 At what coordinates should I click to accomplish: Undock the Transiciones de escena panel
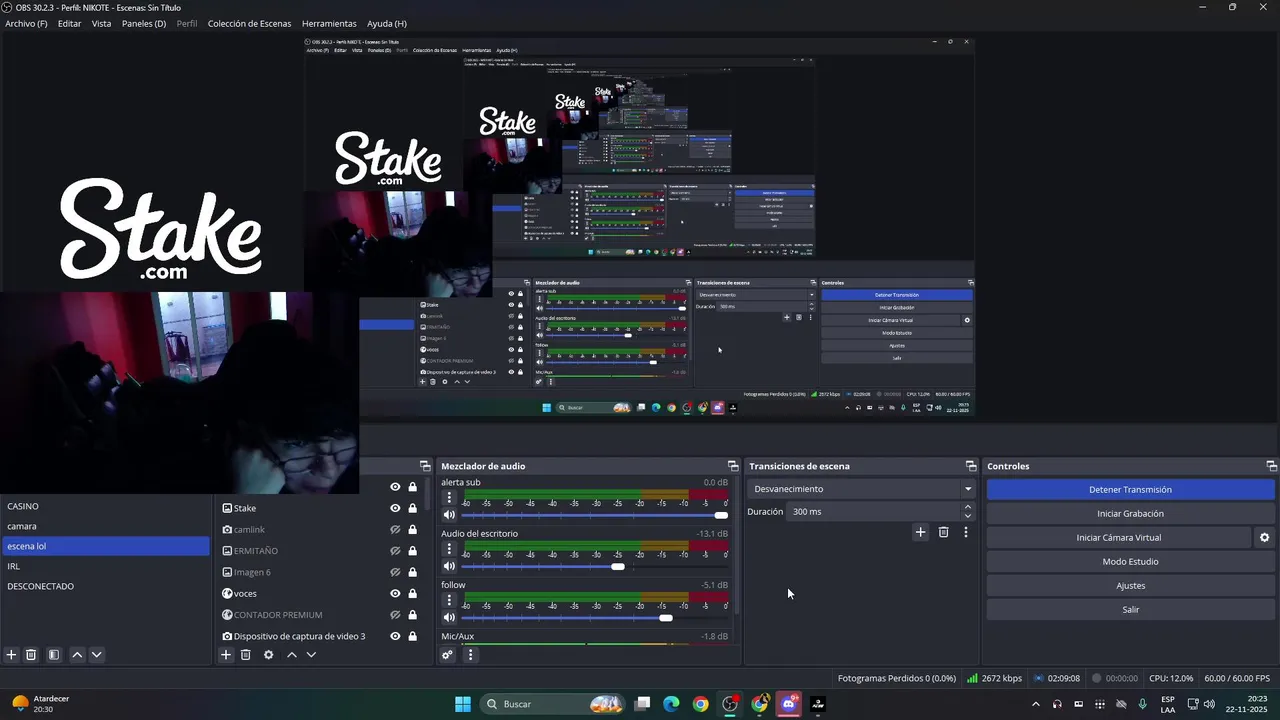tap(970, 466)
